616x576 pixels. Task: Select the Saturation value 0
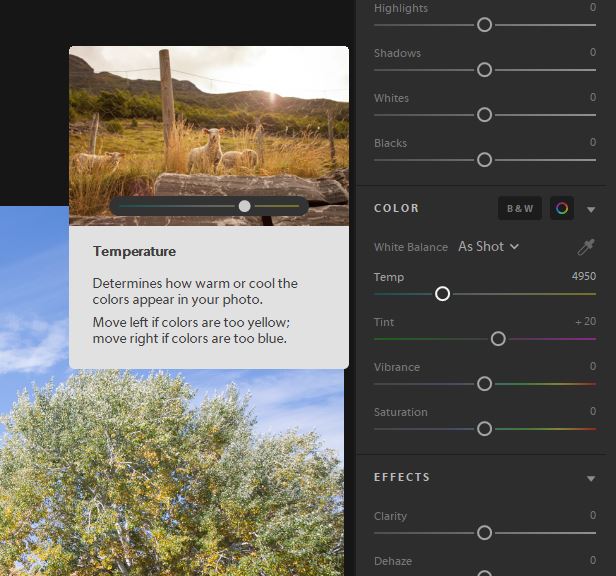tap(593, 411)
